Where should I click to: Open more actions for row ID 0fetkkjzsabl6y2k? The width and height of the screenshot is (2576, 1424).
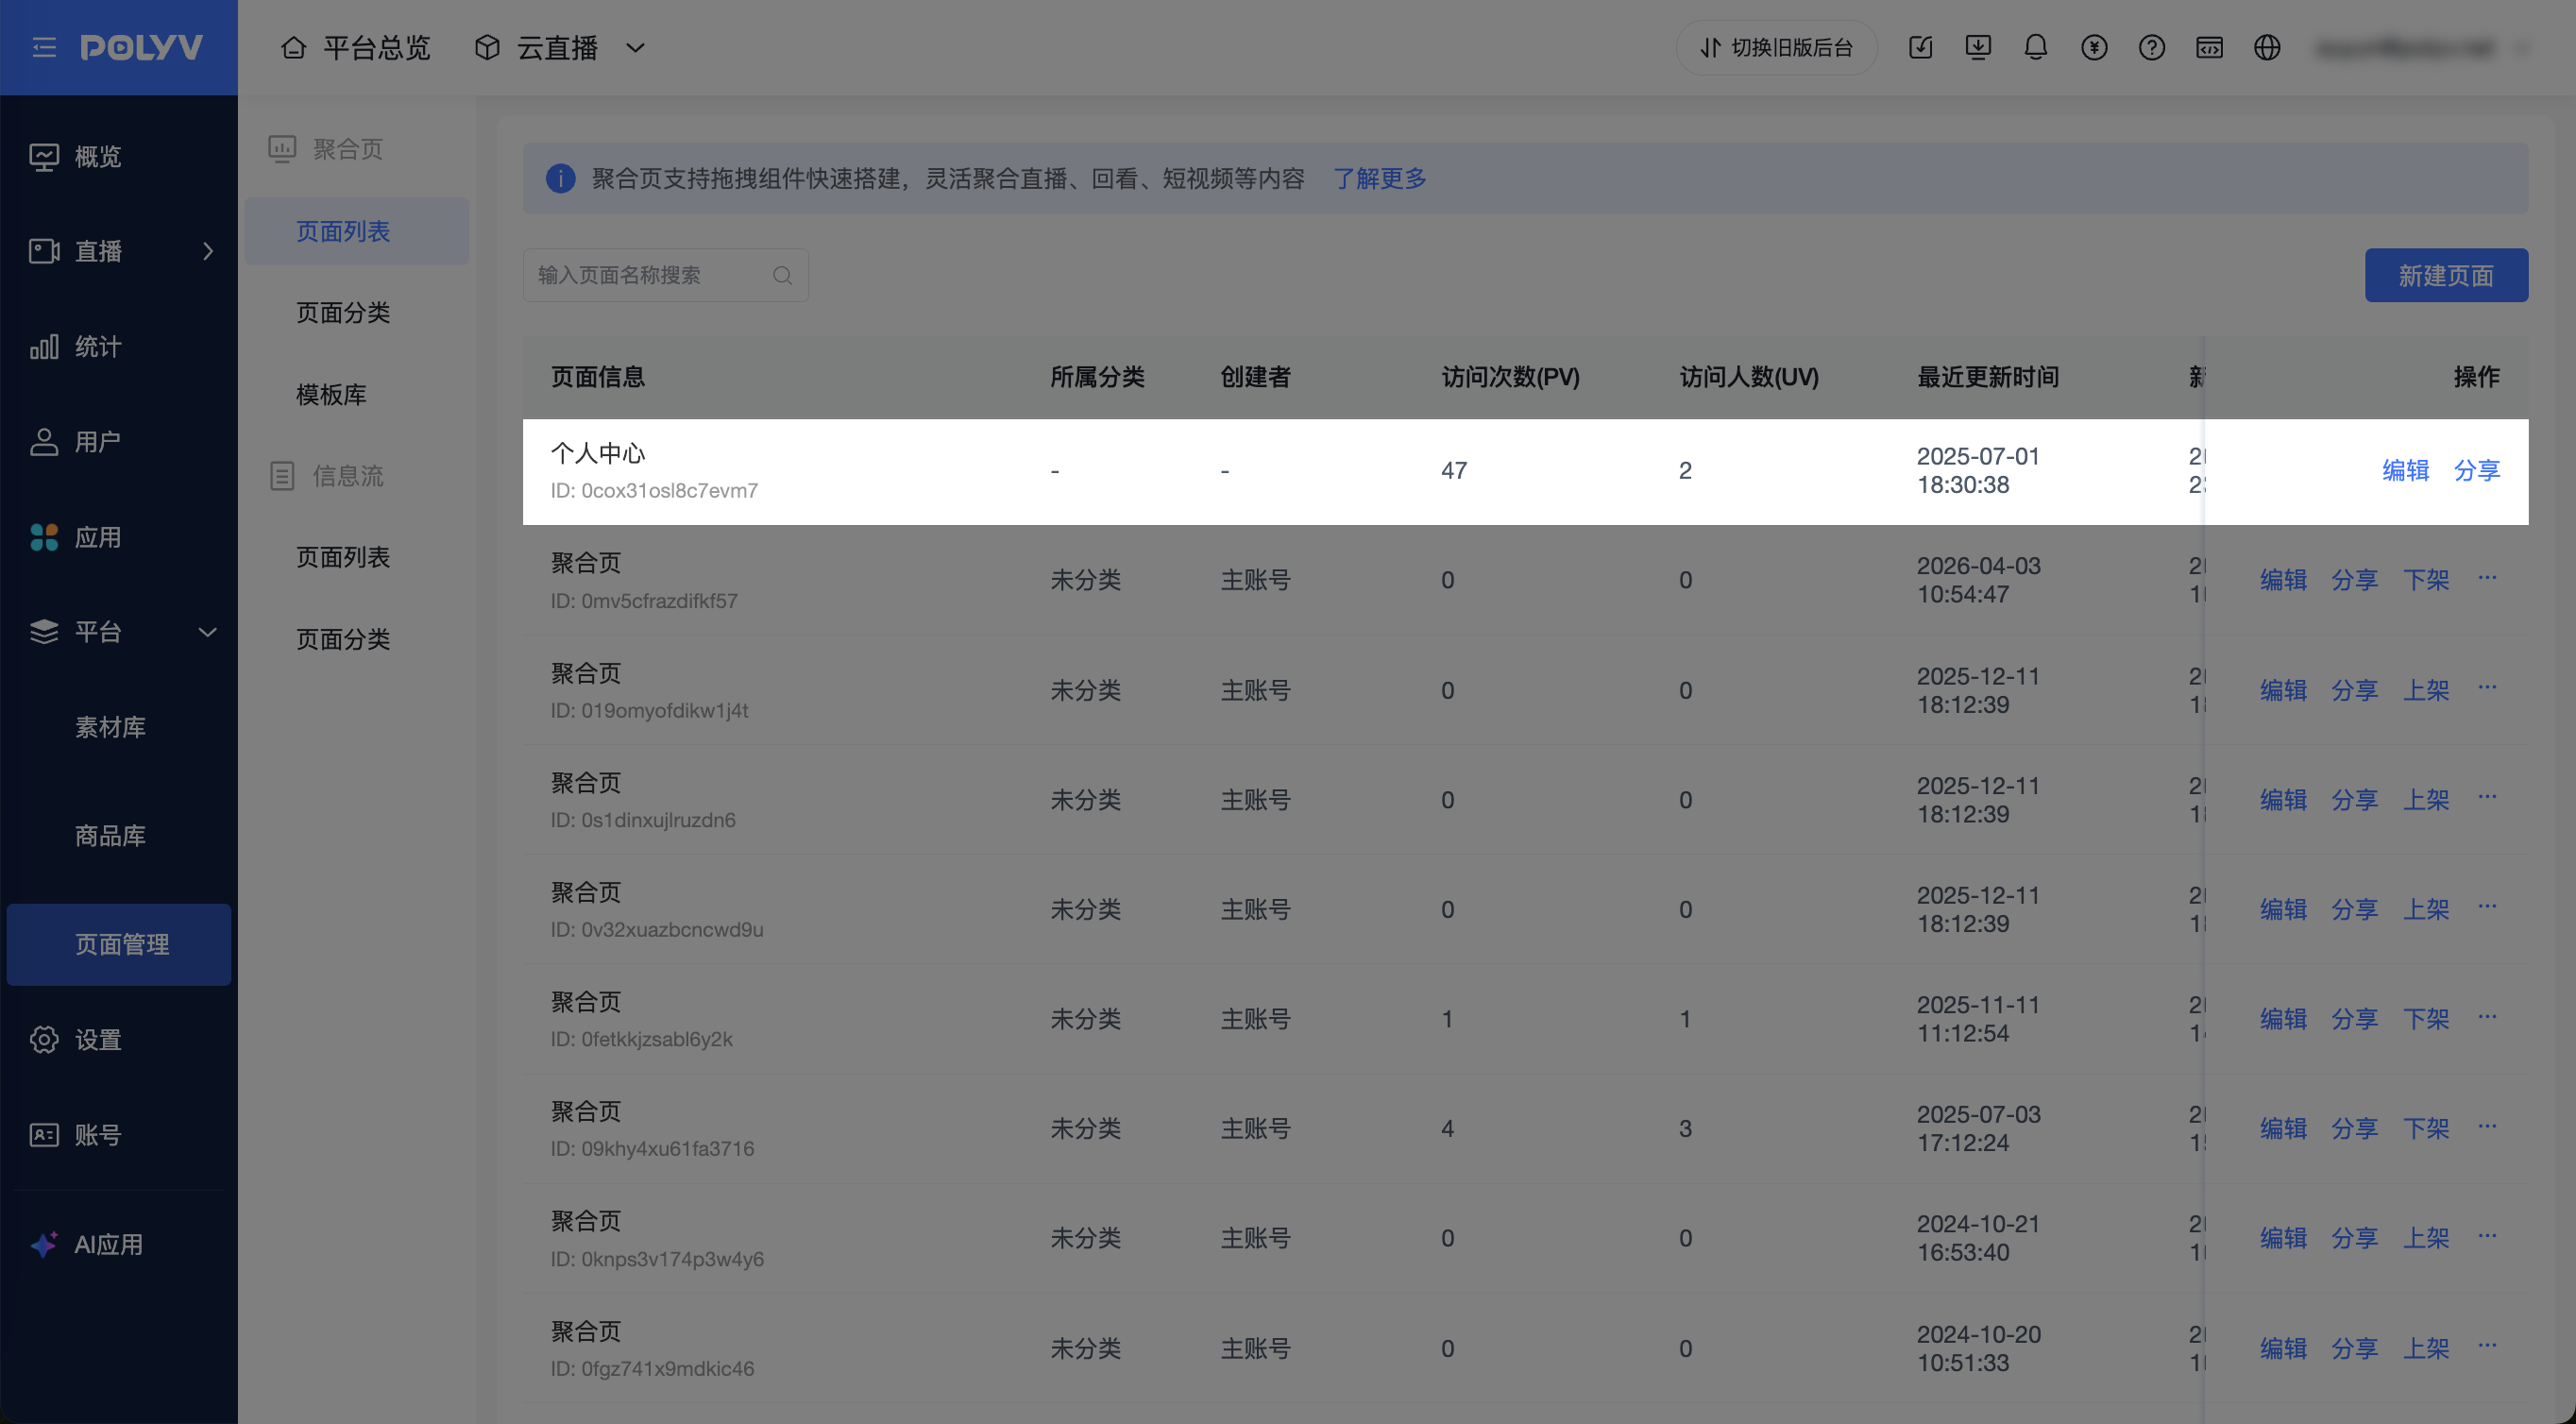tap(2487, 1016)
